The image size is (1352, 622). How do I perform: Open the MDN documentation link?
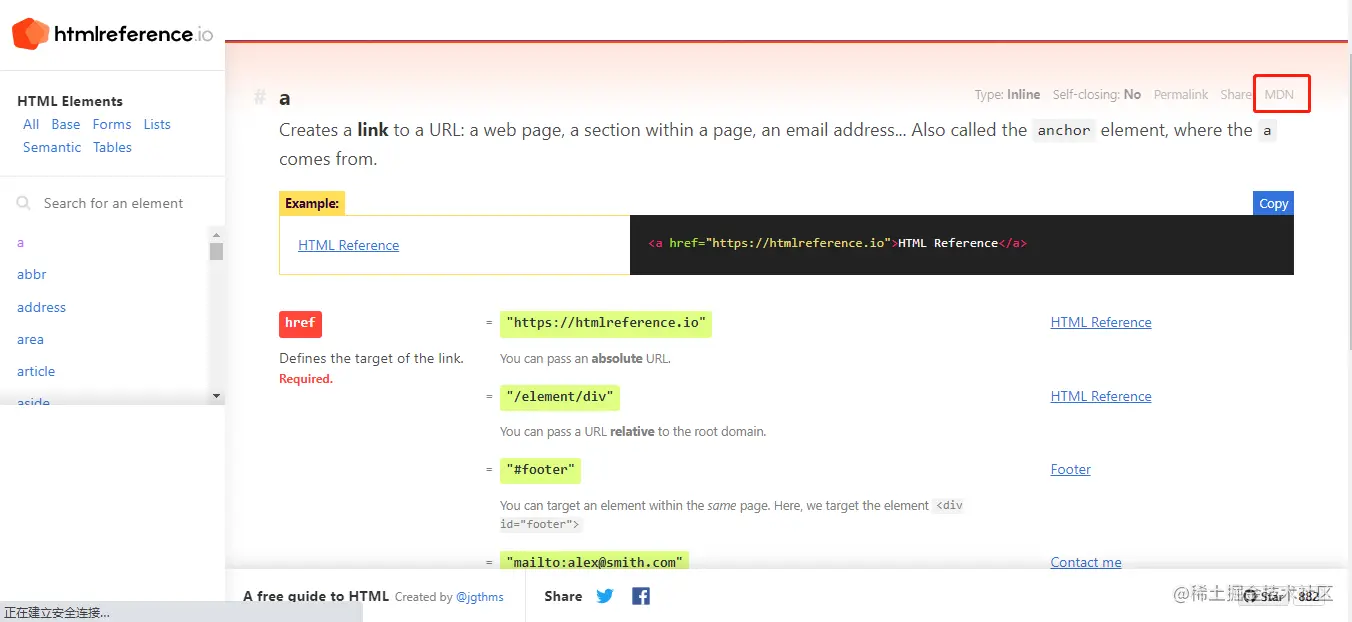1279,95
